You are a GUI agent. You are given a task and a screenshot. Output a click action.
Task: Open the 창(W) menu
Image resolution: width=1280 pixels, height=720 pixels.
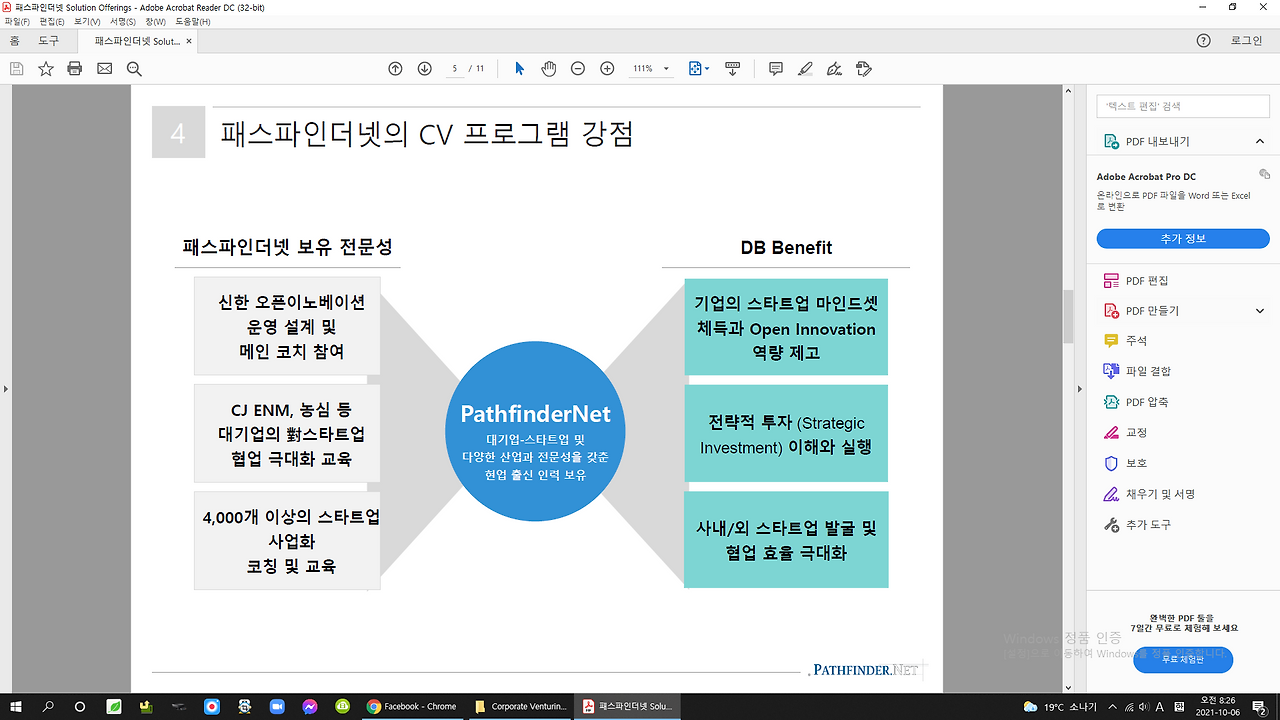tap(155, 21)
